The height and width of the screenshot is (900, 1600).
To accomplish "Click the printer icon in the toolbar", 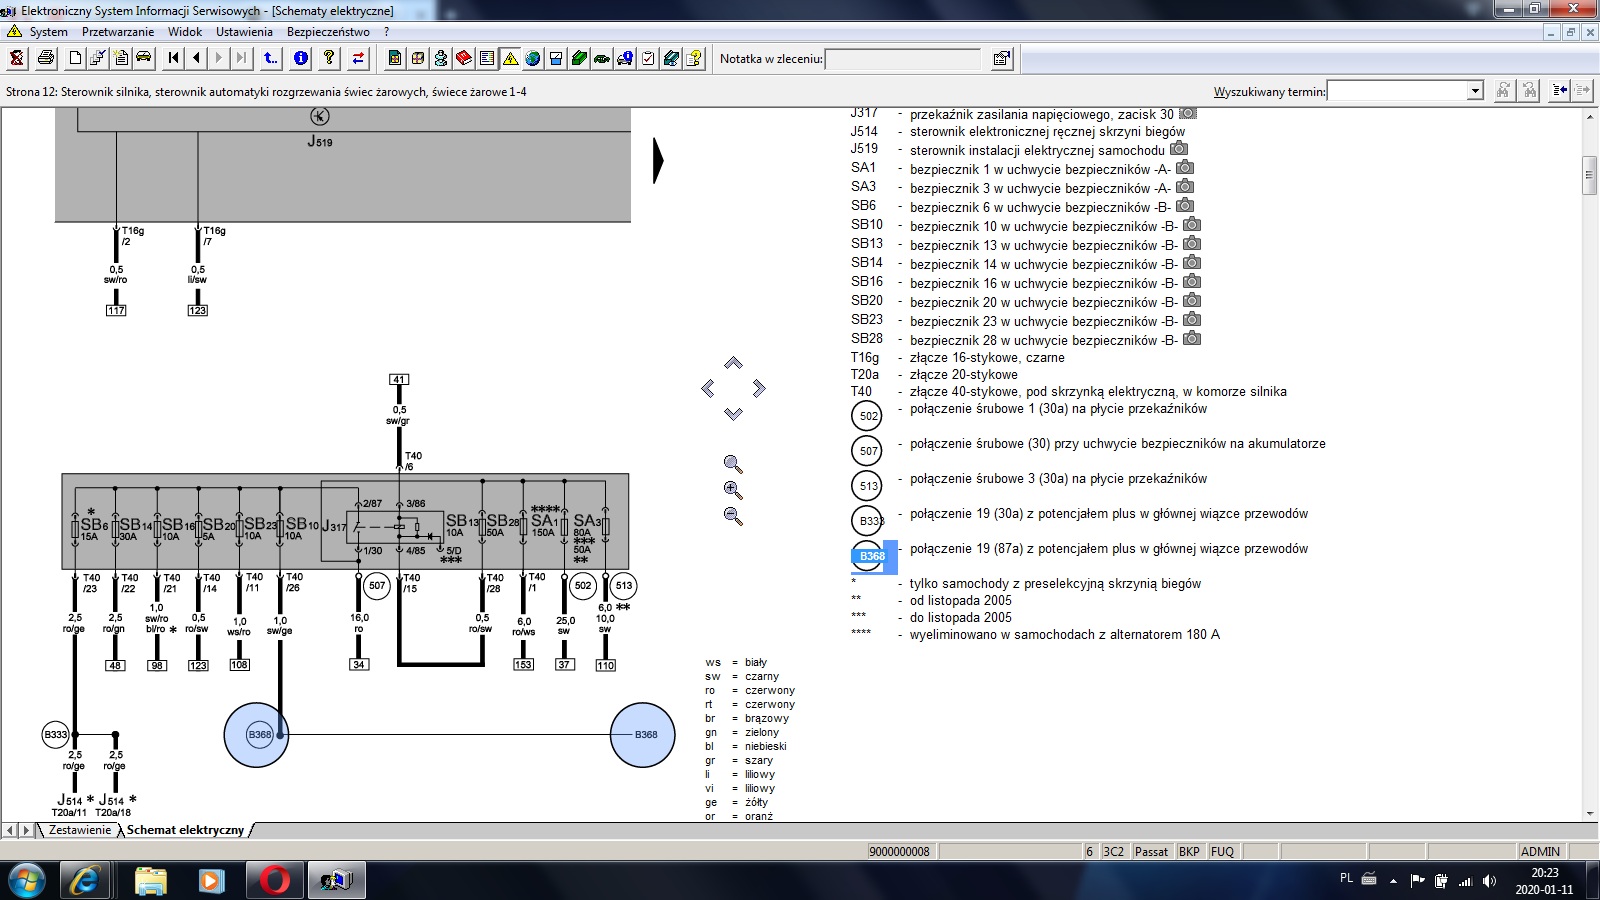I will [46, 58].
